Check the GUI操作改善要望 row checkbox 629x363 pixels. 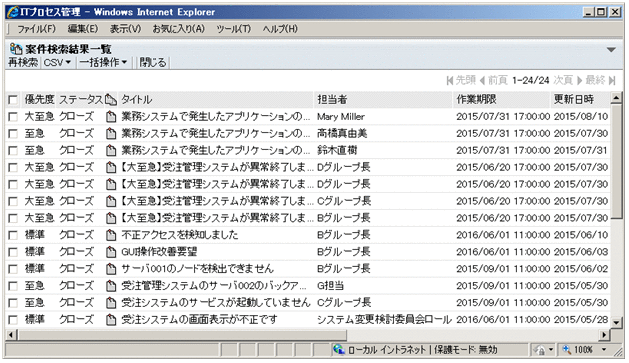(x=13, y=252)
